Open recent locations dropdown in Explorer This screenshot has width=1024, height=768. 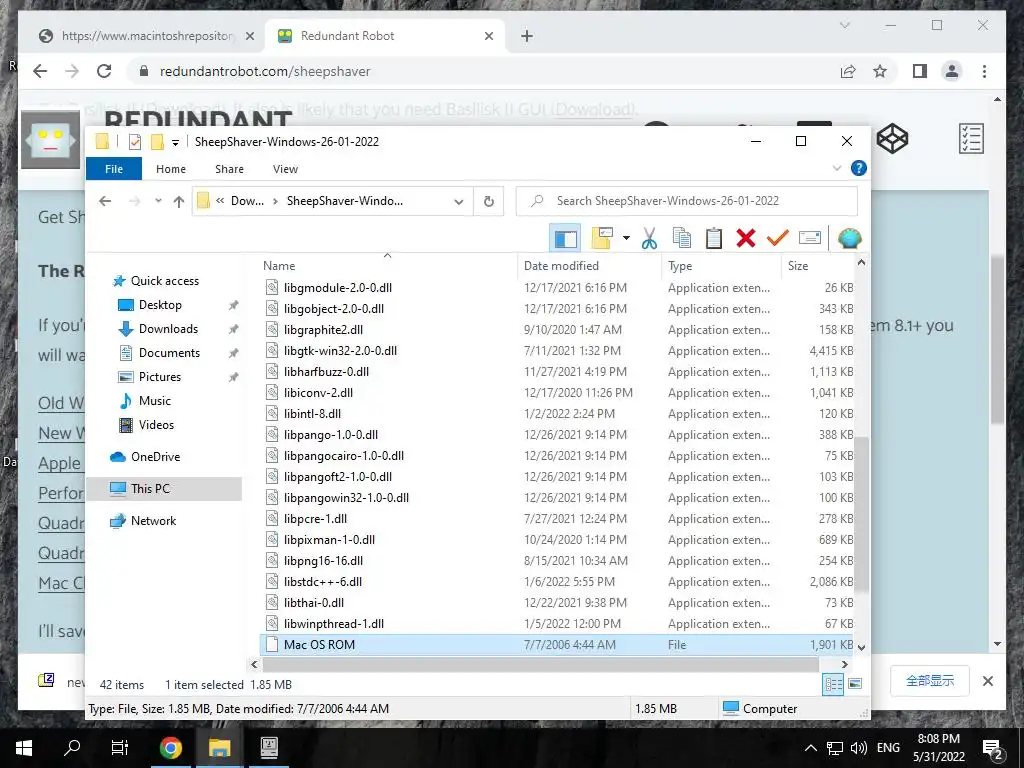(x=158, y=201)
